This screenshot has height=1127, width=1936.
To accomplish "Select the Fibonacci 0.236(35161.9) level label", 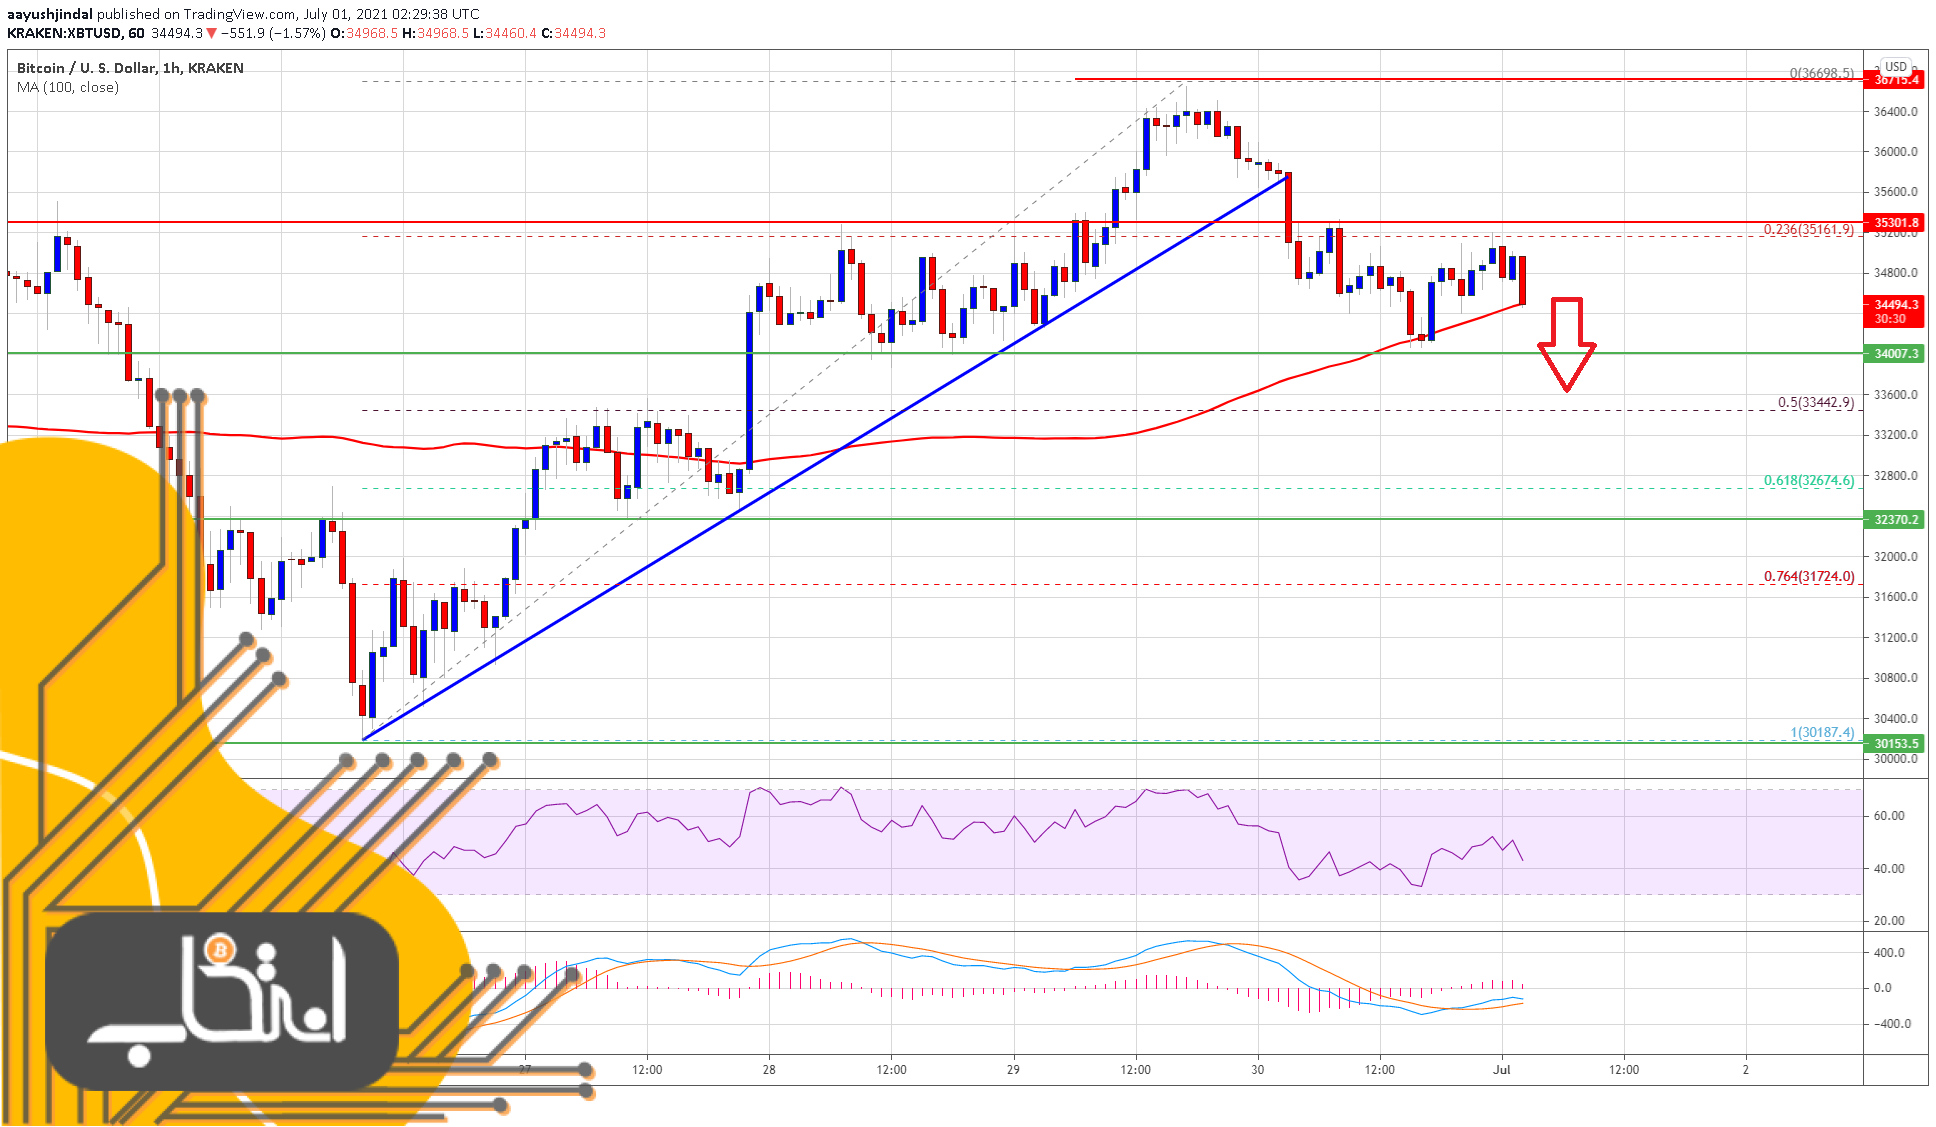I will point(1808,229).
